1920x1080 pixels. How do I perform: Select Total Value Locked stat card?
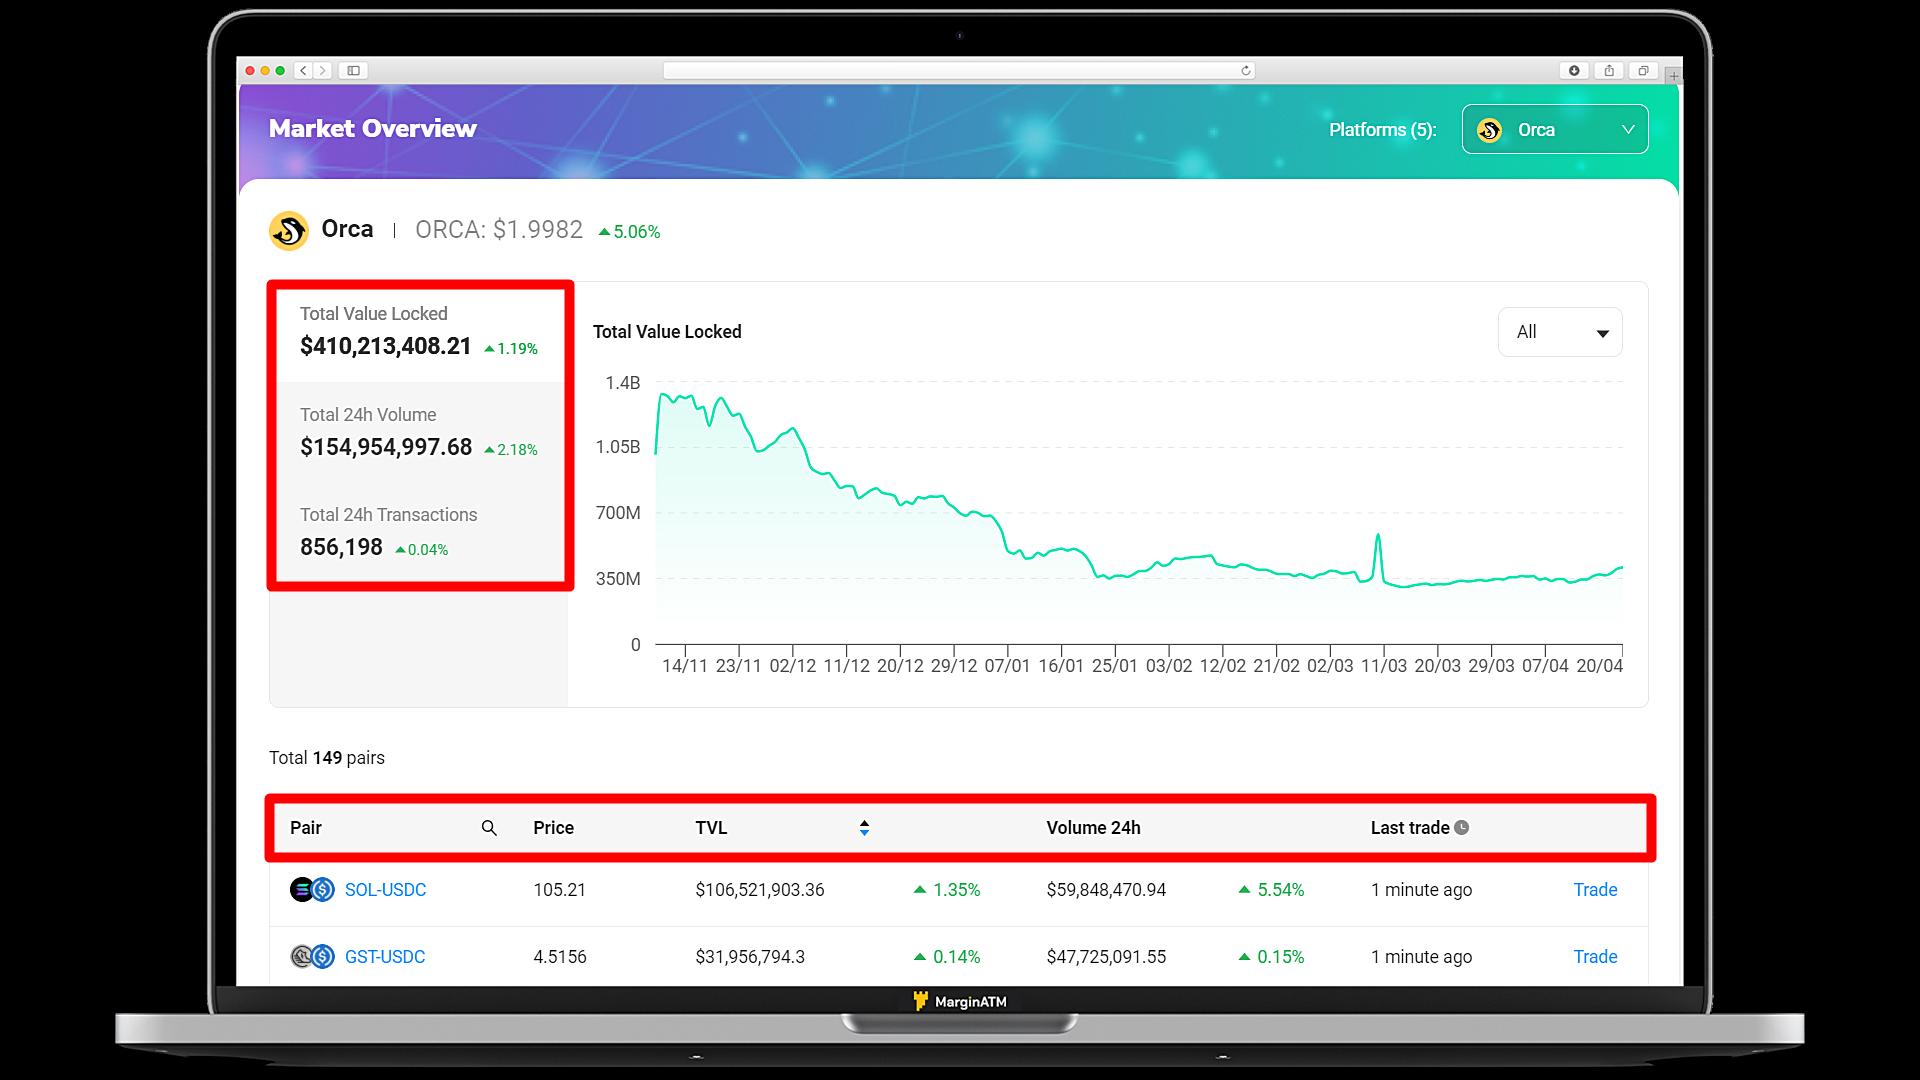420,332
